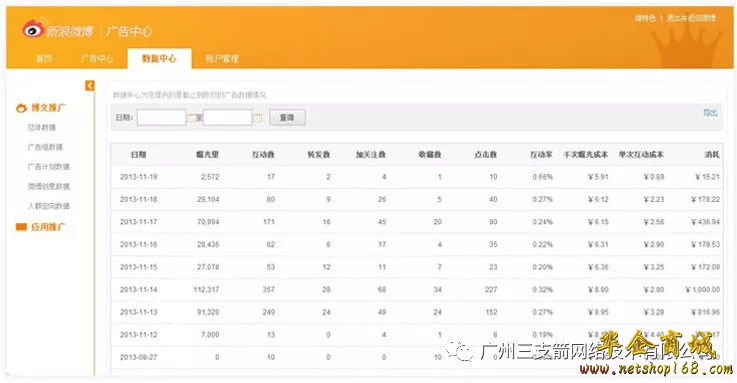Open 广告计划数据 in the sidebar

pos(48,167)
